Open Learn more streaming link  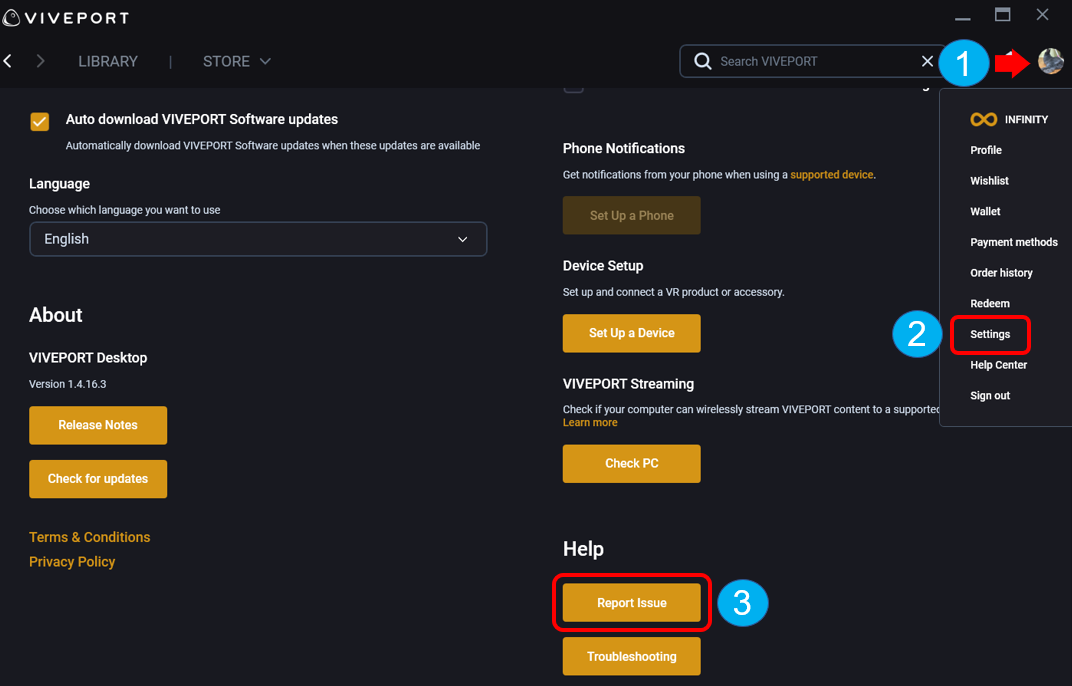coord(590,423)
